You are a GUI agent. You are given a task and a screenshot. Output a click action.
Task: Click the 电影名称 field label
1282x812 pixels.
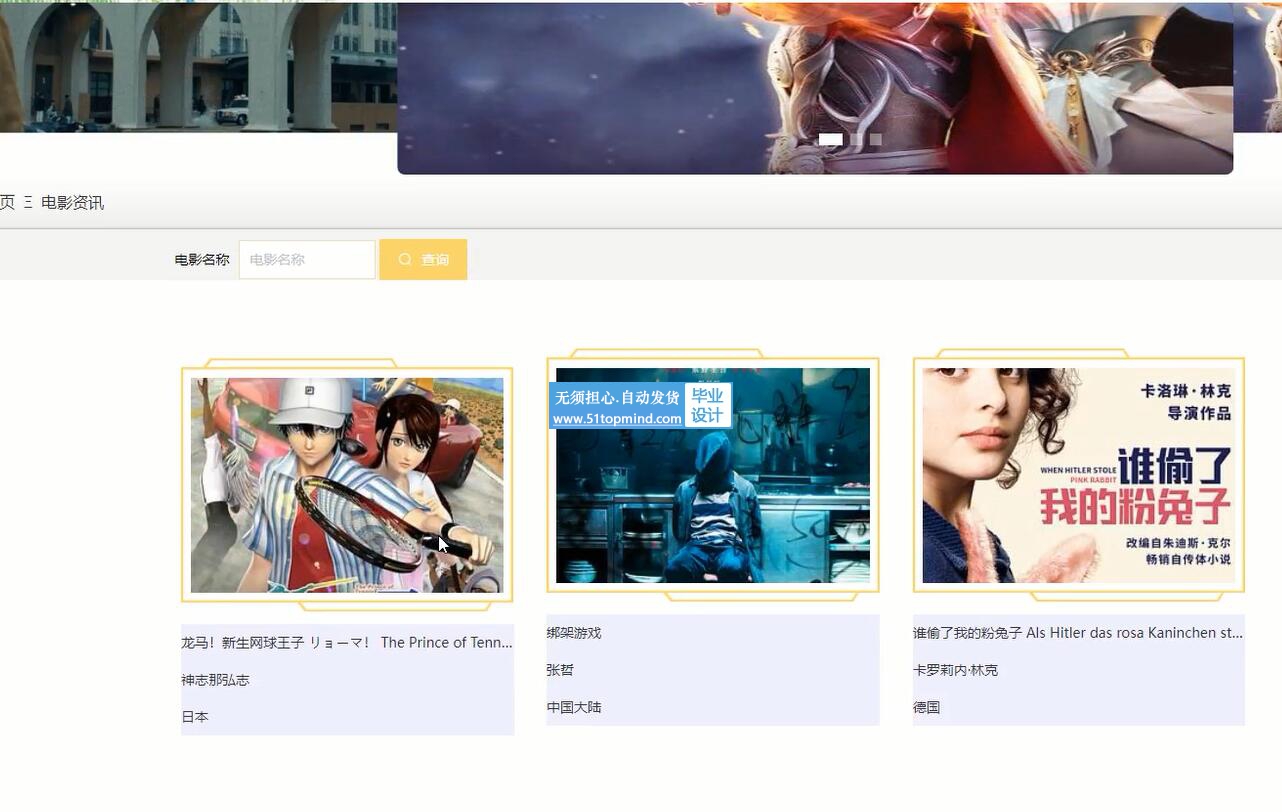202,260
